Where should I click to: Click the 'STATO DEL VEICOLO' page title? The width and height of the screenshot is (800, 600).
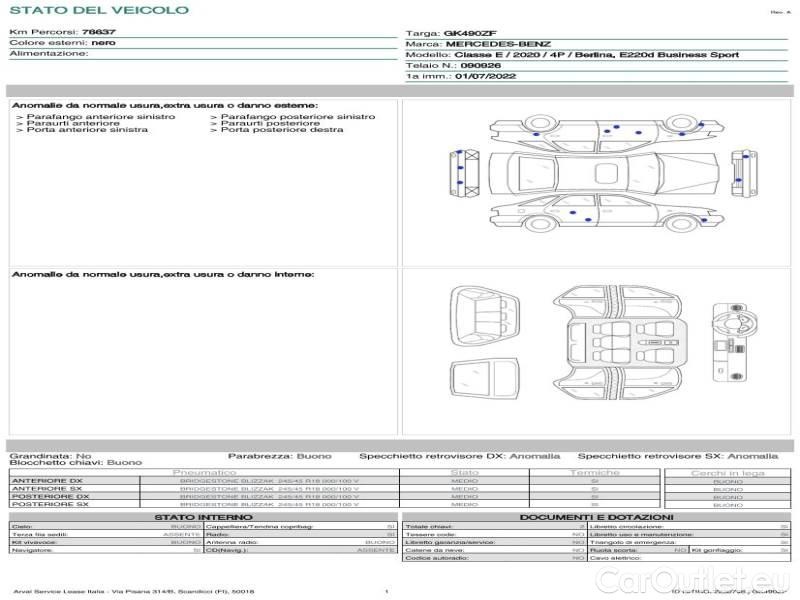98,10
